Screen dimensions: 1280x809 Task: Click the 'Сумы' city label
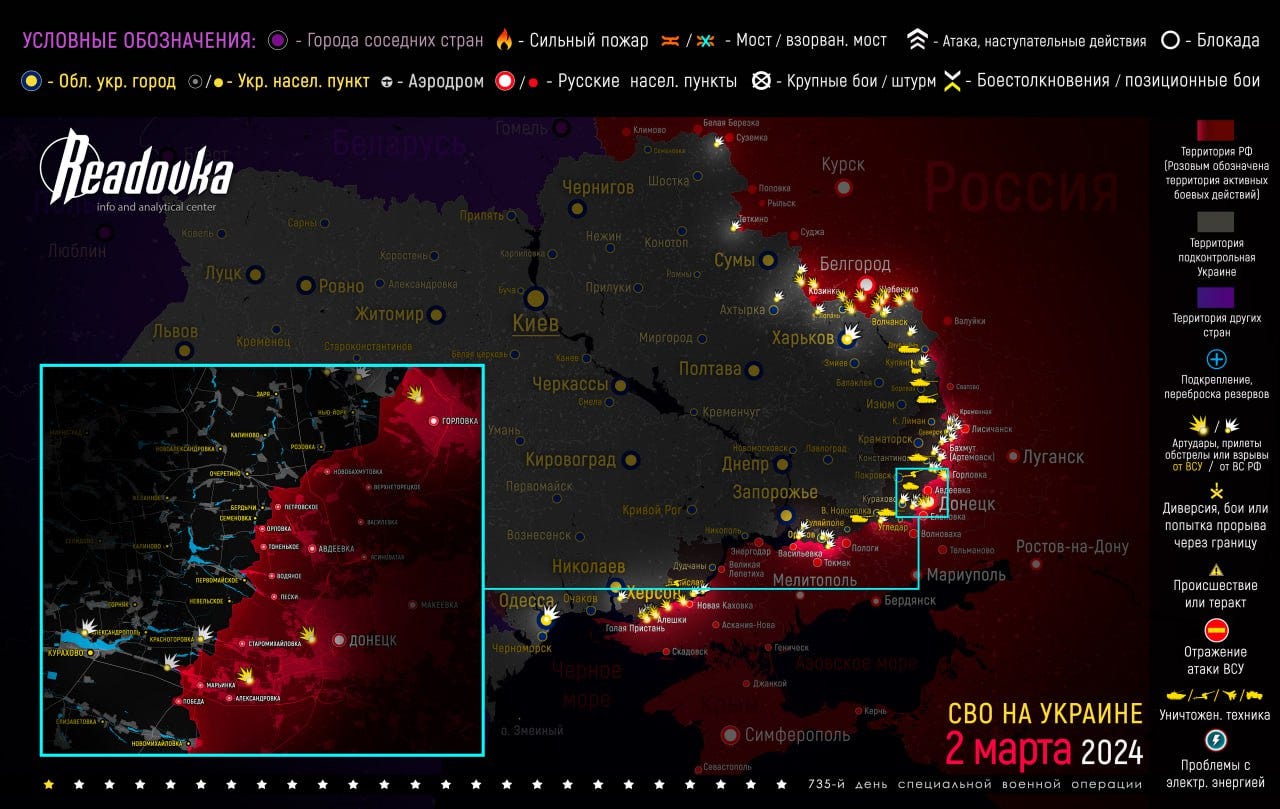pyautogui.click(x=735, y=260)
